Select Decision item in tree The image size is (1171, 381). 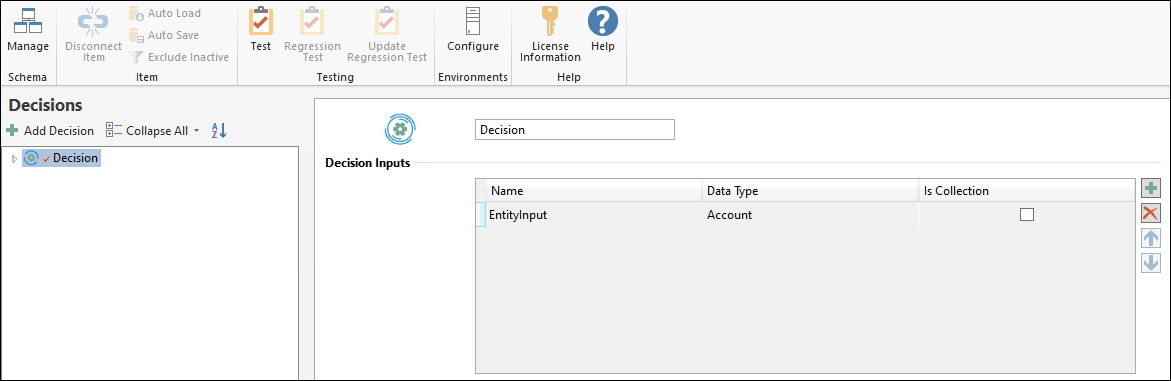61,158
